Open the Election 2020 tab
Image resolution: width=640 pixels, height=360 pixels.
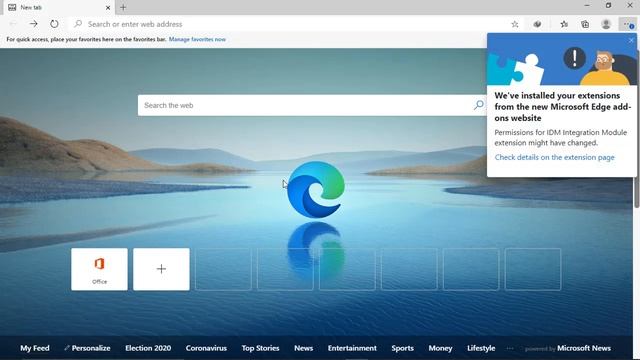148,348
